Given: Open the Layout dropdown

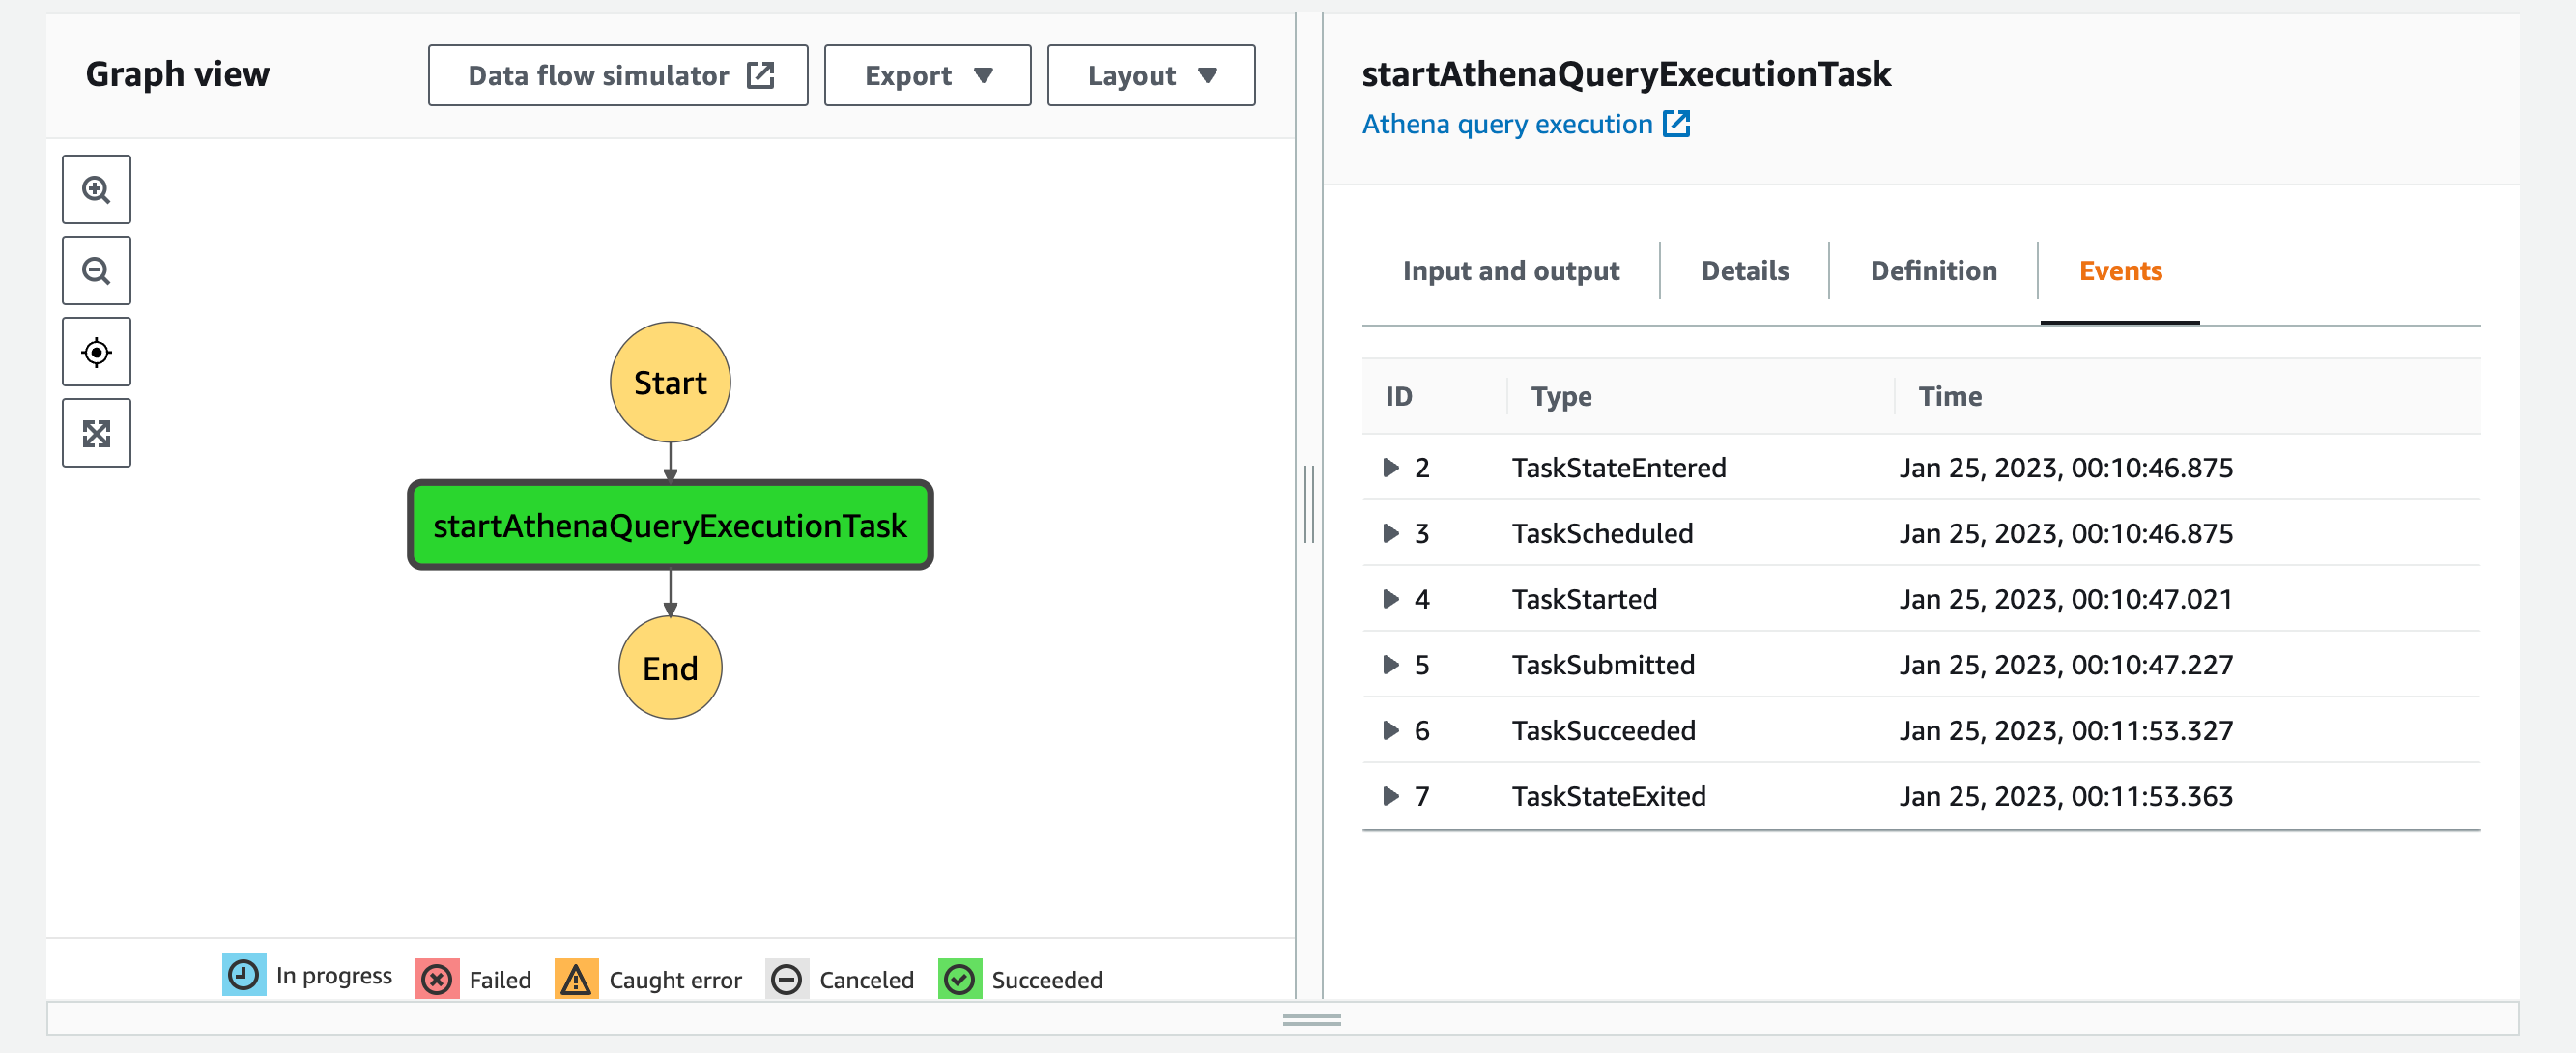Looking at the screenshot, I should pos(1151,75).
